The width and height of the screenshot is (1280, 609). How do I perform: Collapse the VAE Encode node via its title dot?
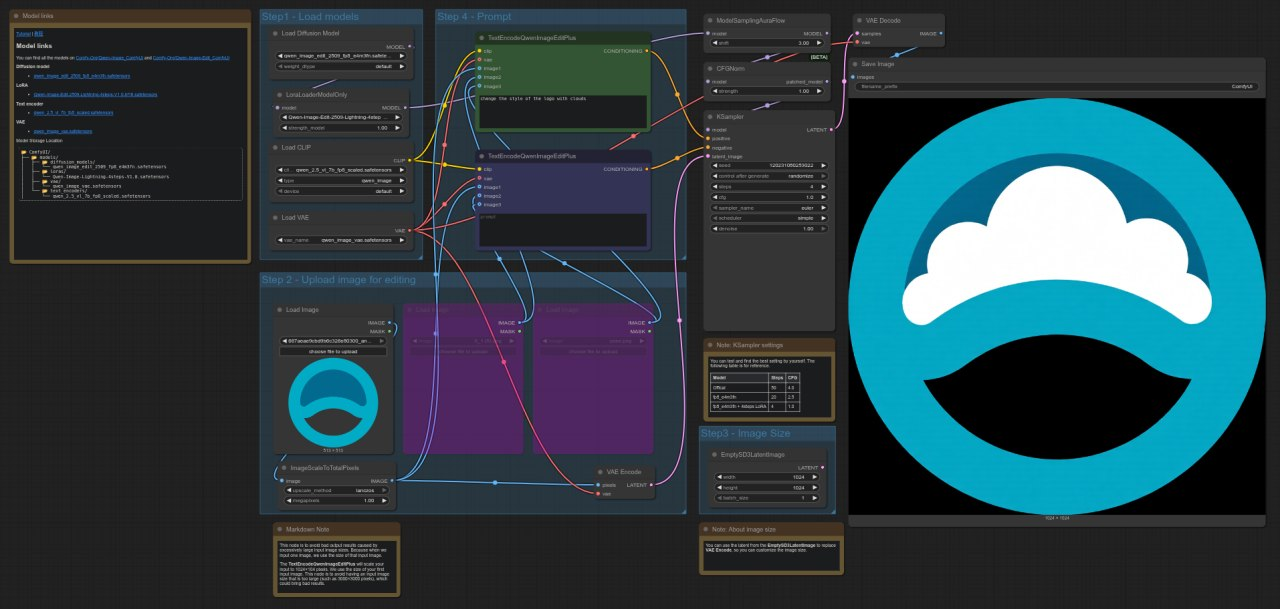599,471
